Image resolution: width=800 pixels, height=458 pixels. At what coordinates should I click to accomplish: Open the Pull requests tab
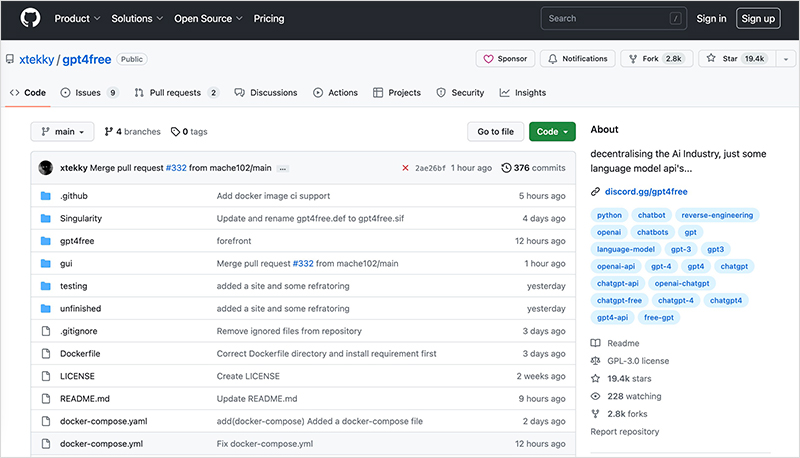pos(177,93)
